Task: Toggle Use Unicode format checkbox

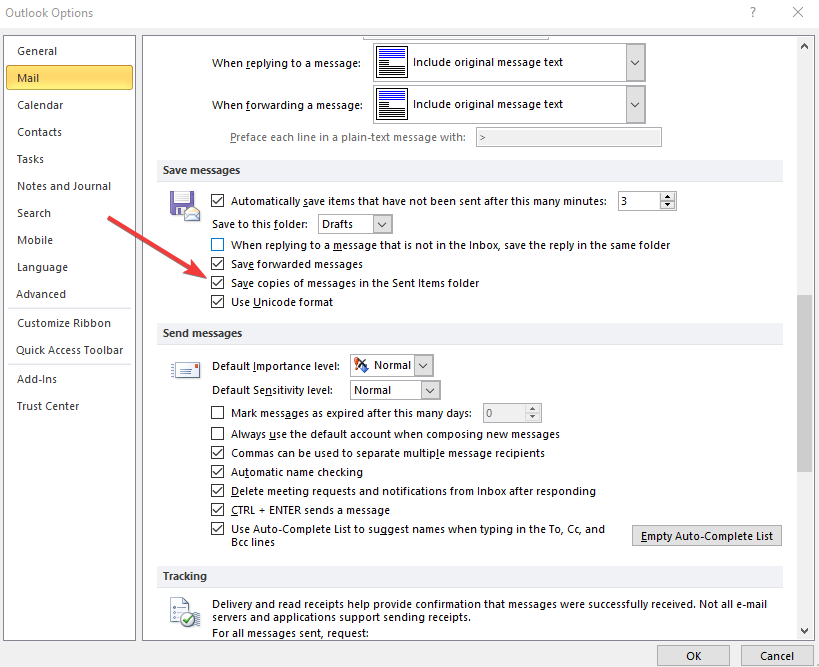Action: coord(217,301)
